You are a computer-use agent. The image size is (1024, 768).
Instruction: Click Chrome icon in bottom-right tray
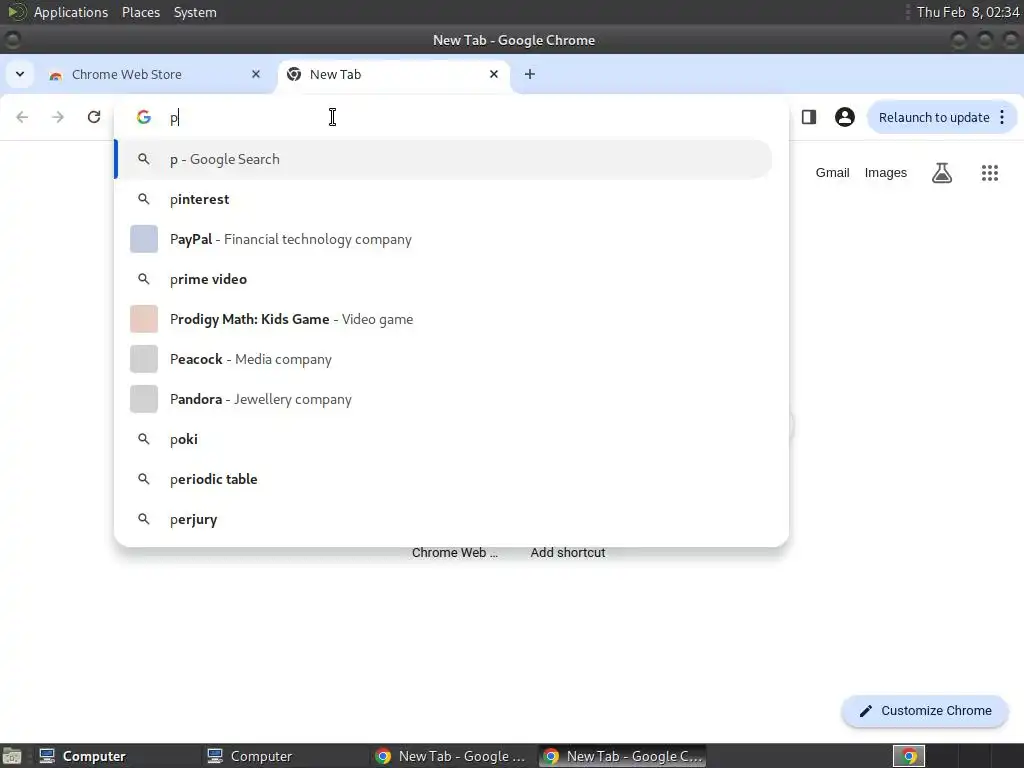(909, 756)
